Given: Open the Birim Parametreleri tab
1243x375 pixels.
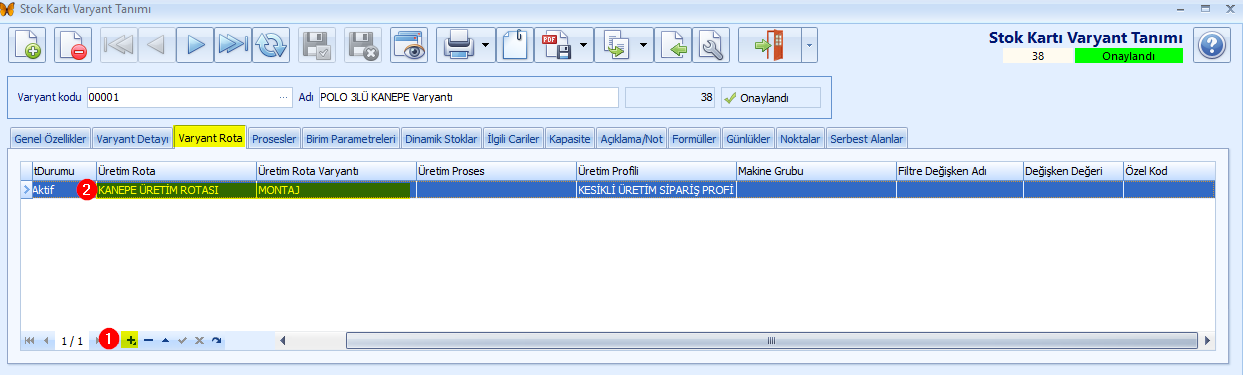Looking at the screenshot, I should (x=350, y=139).
